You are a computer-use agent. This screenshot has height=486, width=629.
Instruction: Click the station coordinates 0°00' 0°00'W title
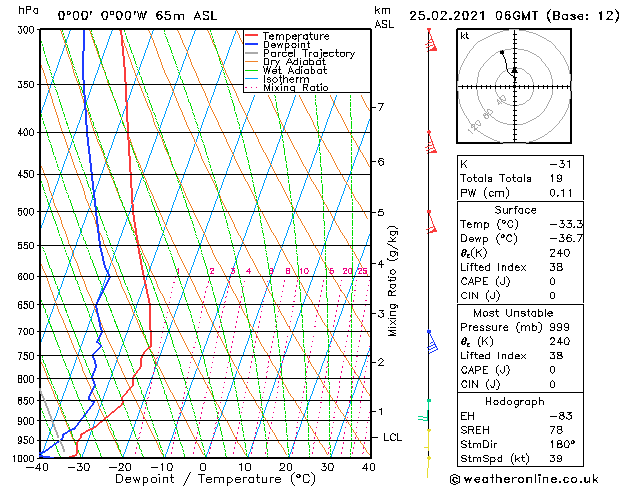(x=103, y=16)
